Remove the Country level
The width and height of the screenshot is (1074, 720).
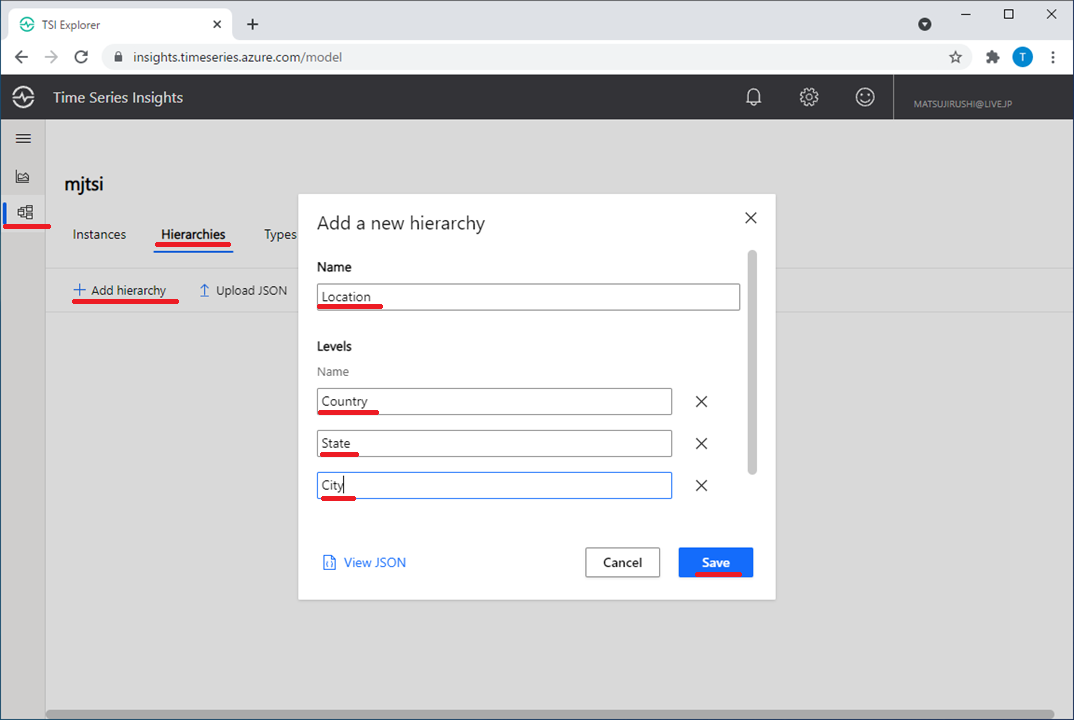point(701,401)
